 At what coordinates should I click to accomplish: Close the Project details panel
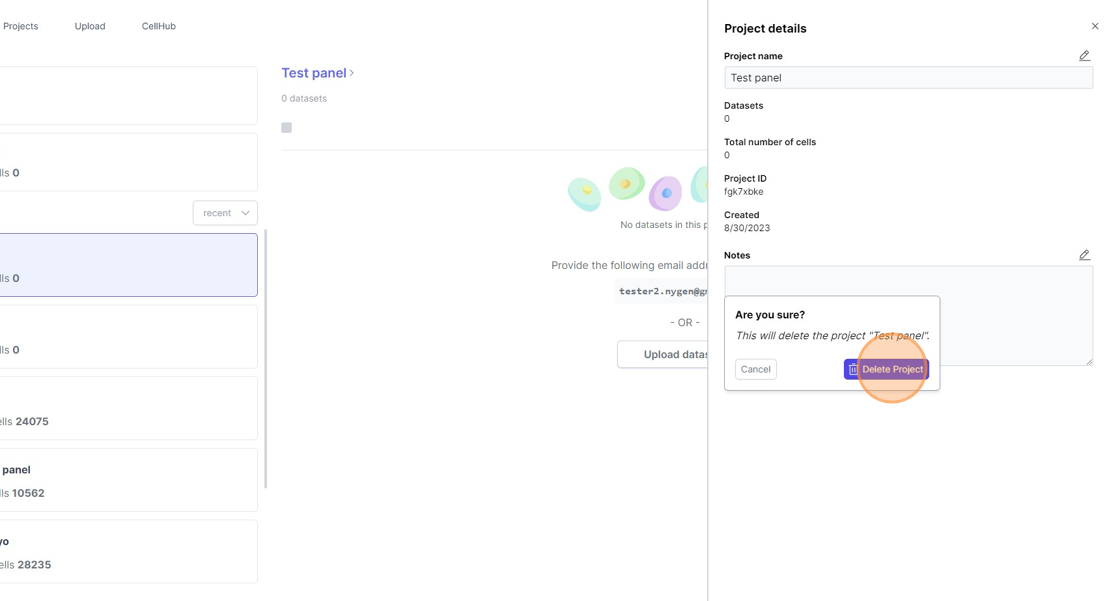(x=1095, y=27)
